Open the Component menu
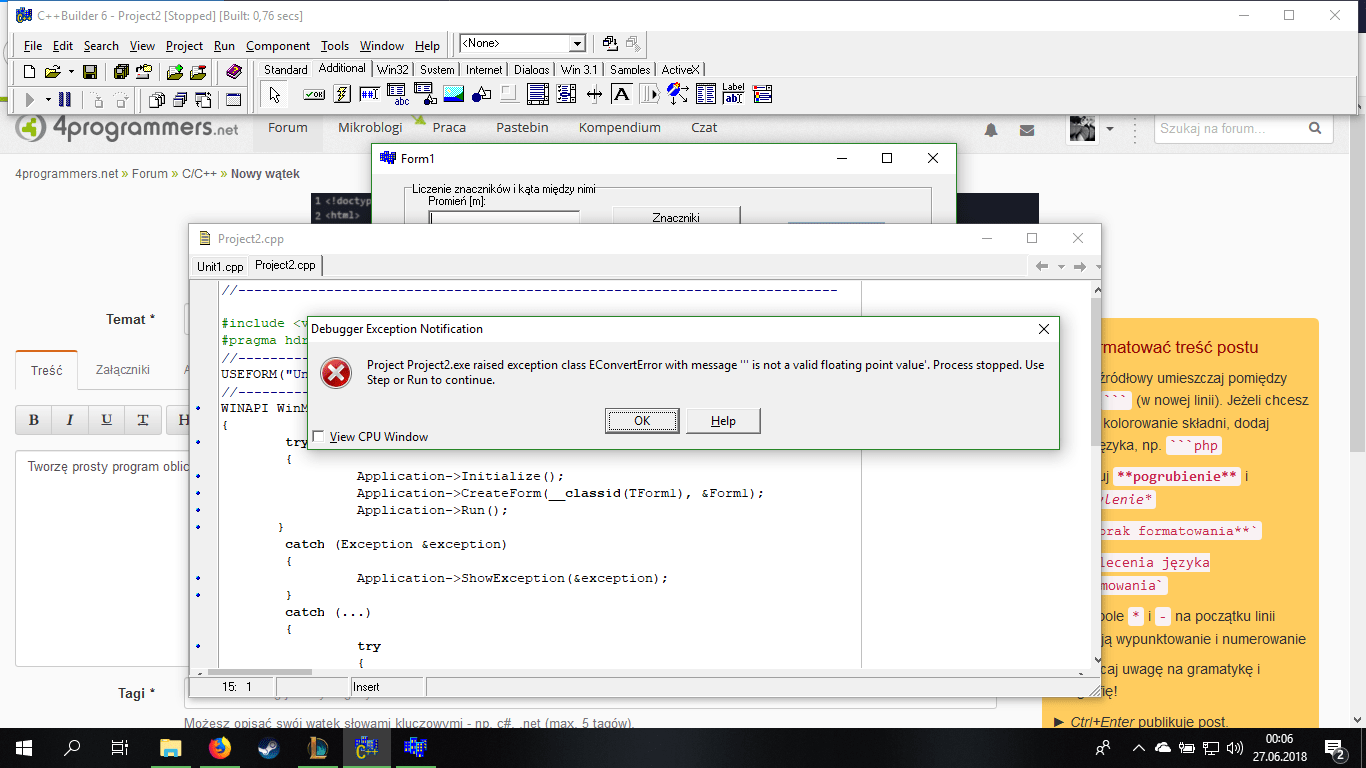The image size is (1366, 768). (x=278, y=46)
